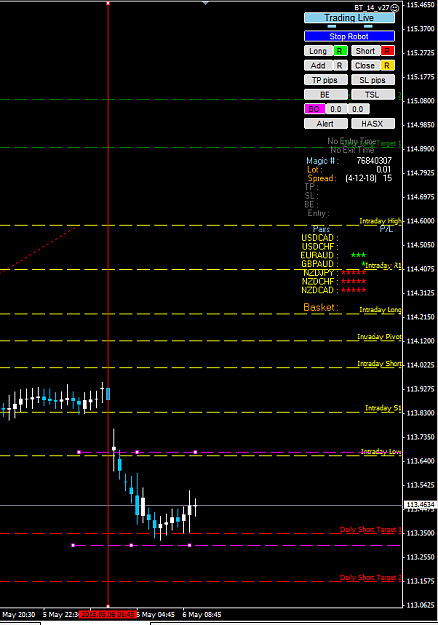Click the red R button beside Short

coord(387,51)
